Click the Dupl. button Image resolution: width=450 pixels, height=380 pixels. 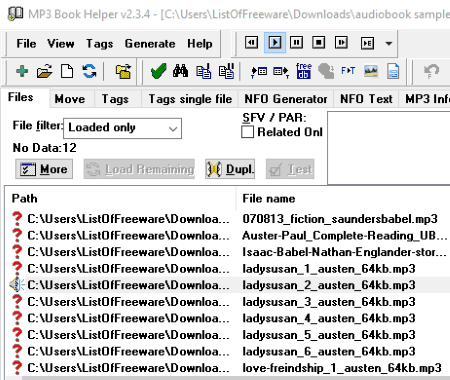(230, 169)
